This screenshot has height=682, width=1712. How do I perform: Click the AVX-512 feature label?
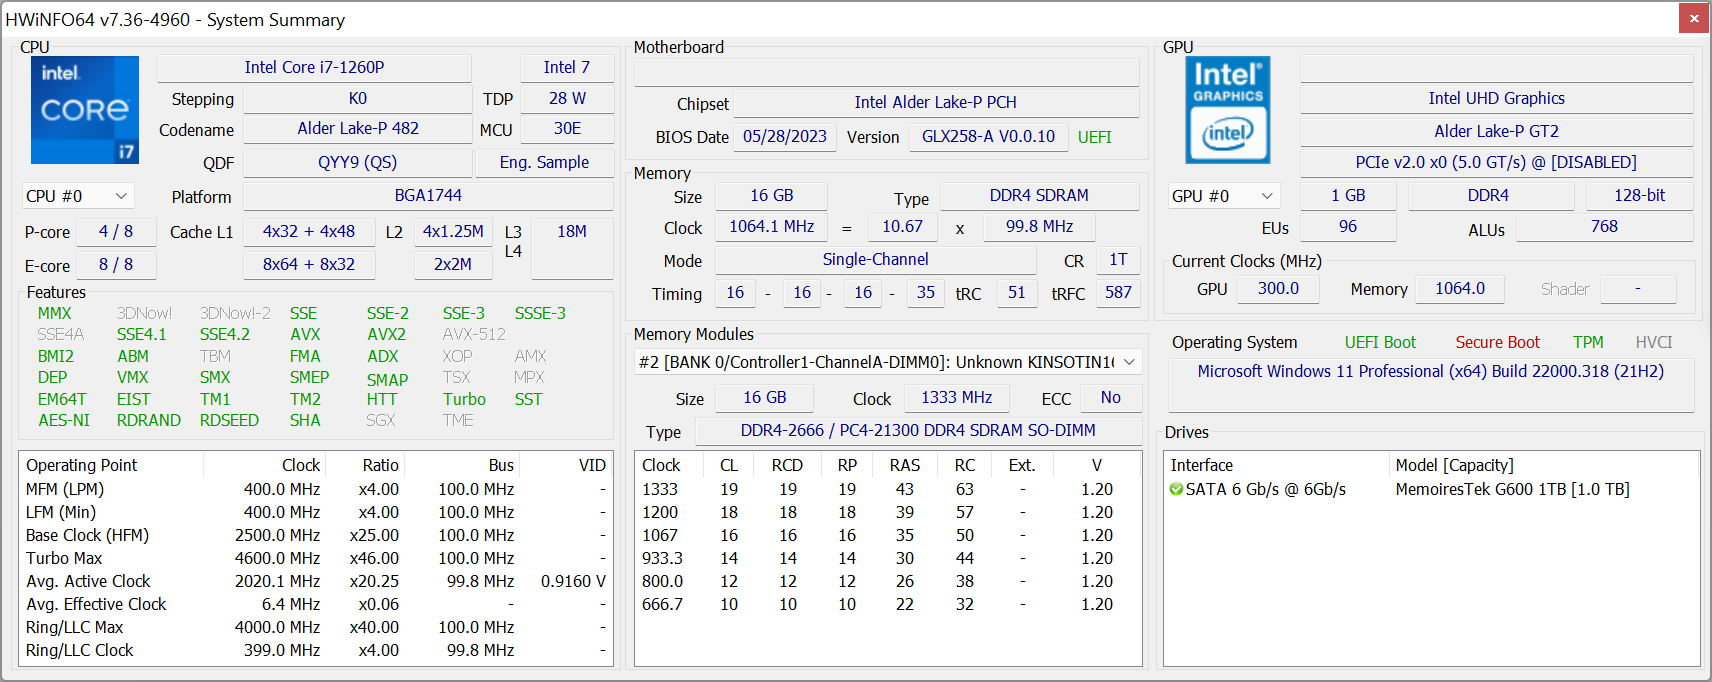[474, 334]
